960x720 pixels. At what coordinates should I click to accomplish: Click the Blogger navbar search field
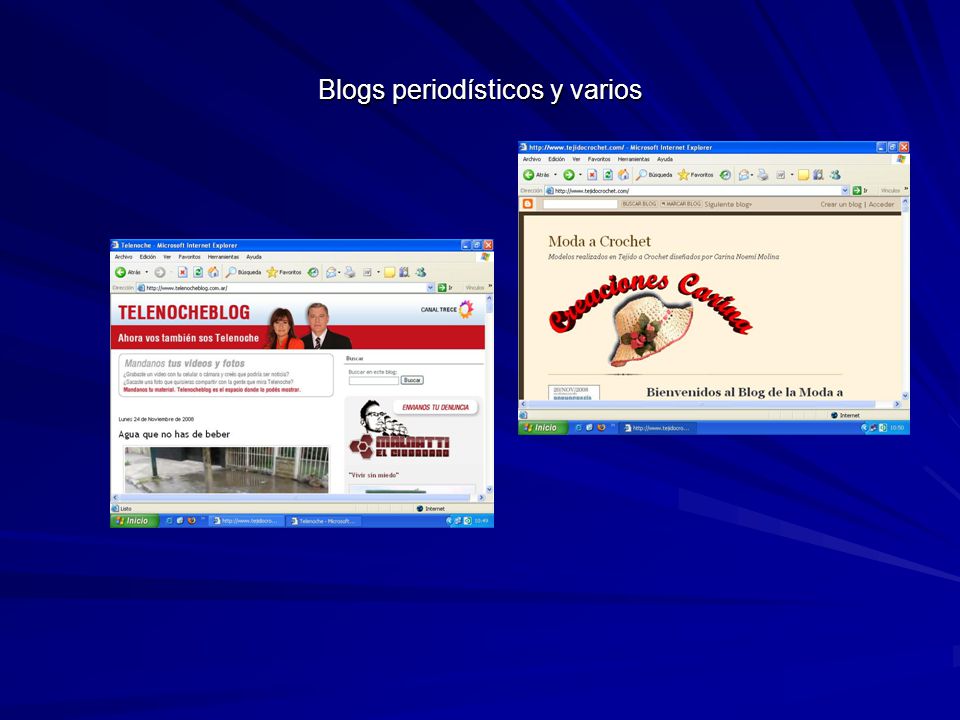[580, 204]
